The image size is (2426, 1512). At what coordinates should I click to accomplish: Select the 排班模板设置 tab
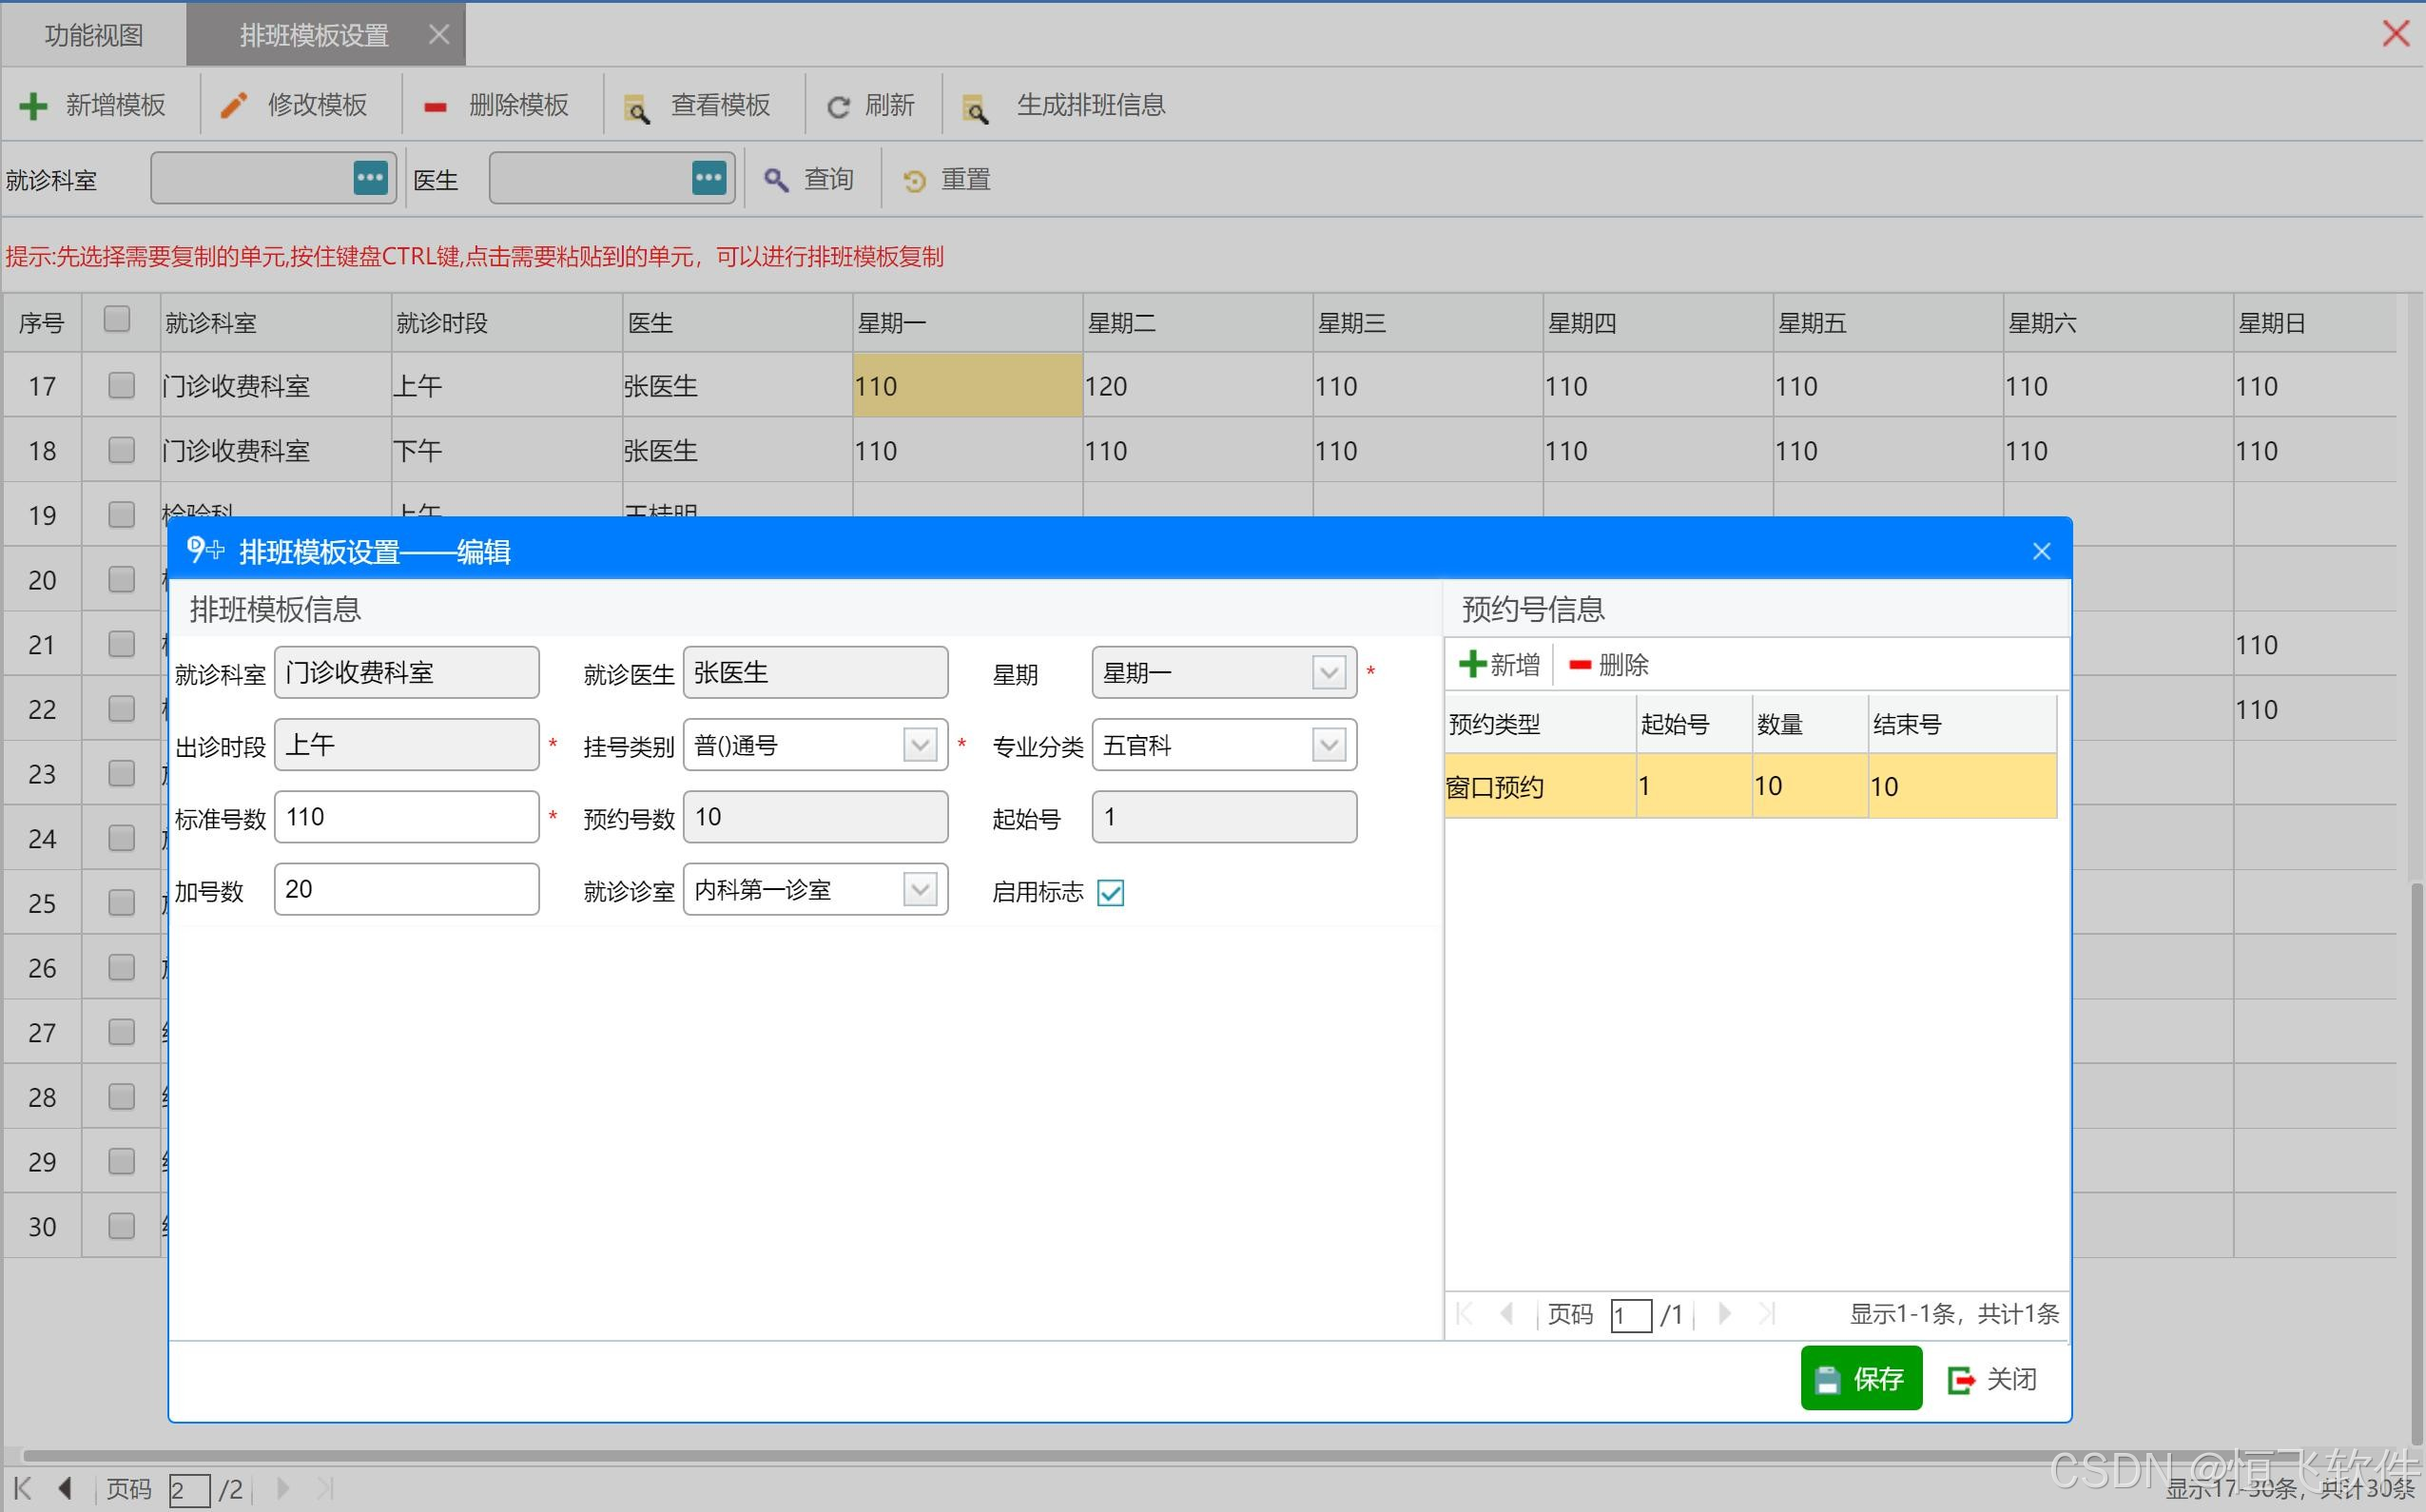tap(314, 35)
